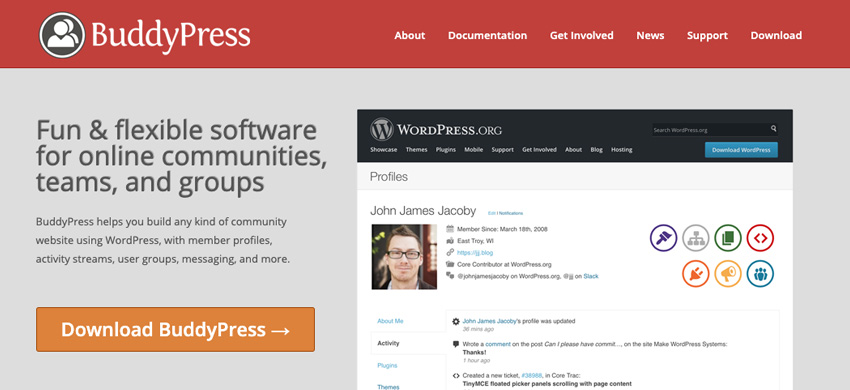The height and width of the screenshot is (390, 850).
Task: Click the John James Jacoby activity link
Action: [490, 321]
